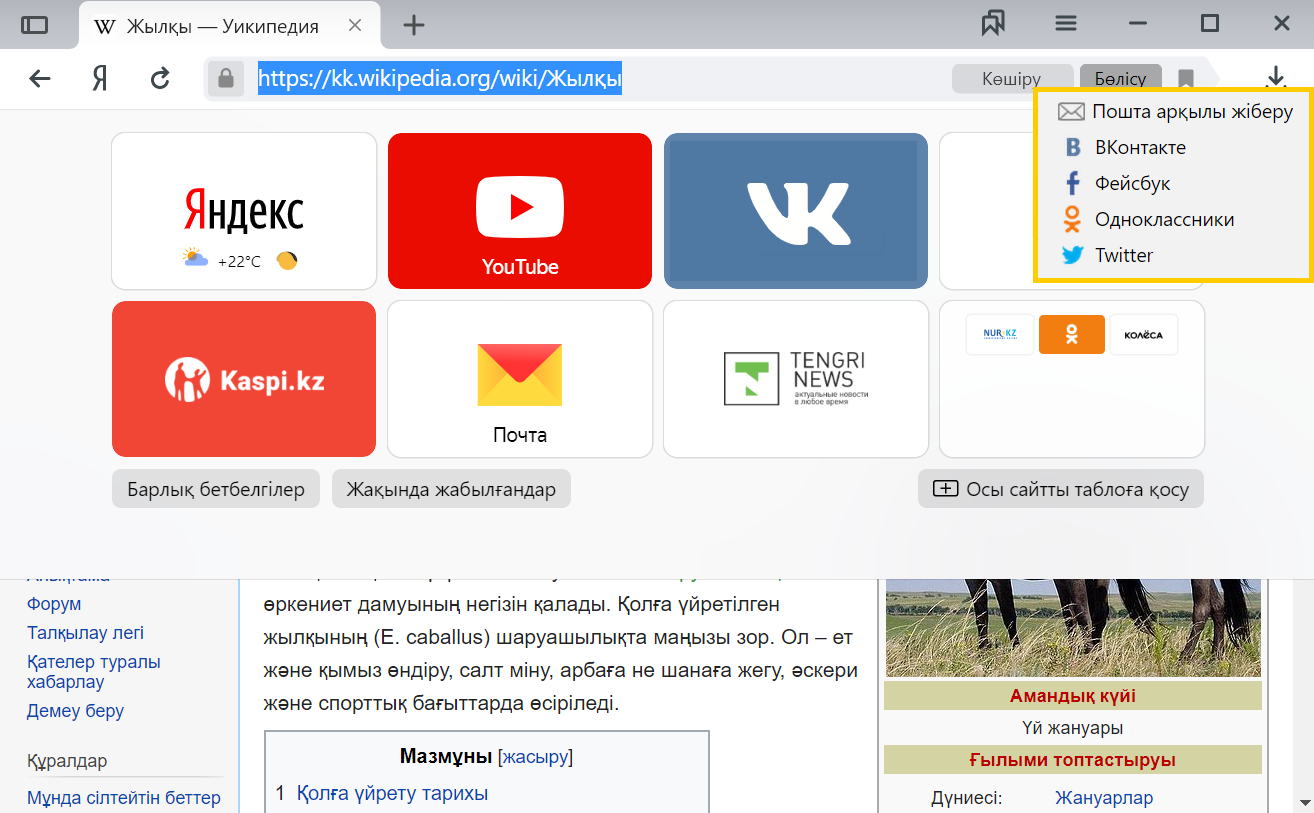Image resolution: width=1314 pixels, height=813 pixels.
Task: Open the Яндекс tile
Action: (244, 211)
